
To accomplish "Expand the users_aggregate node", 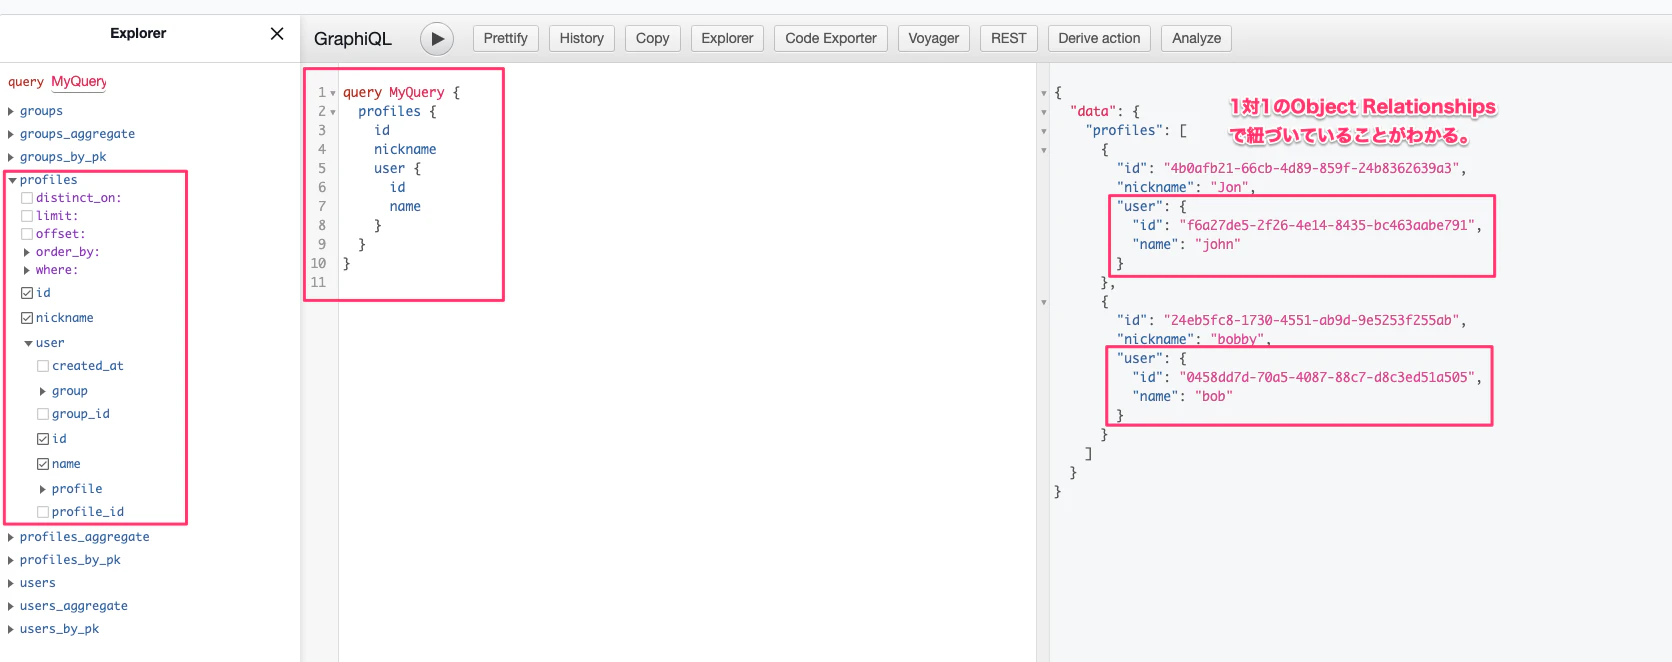I will (x=11, y=606).
